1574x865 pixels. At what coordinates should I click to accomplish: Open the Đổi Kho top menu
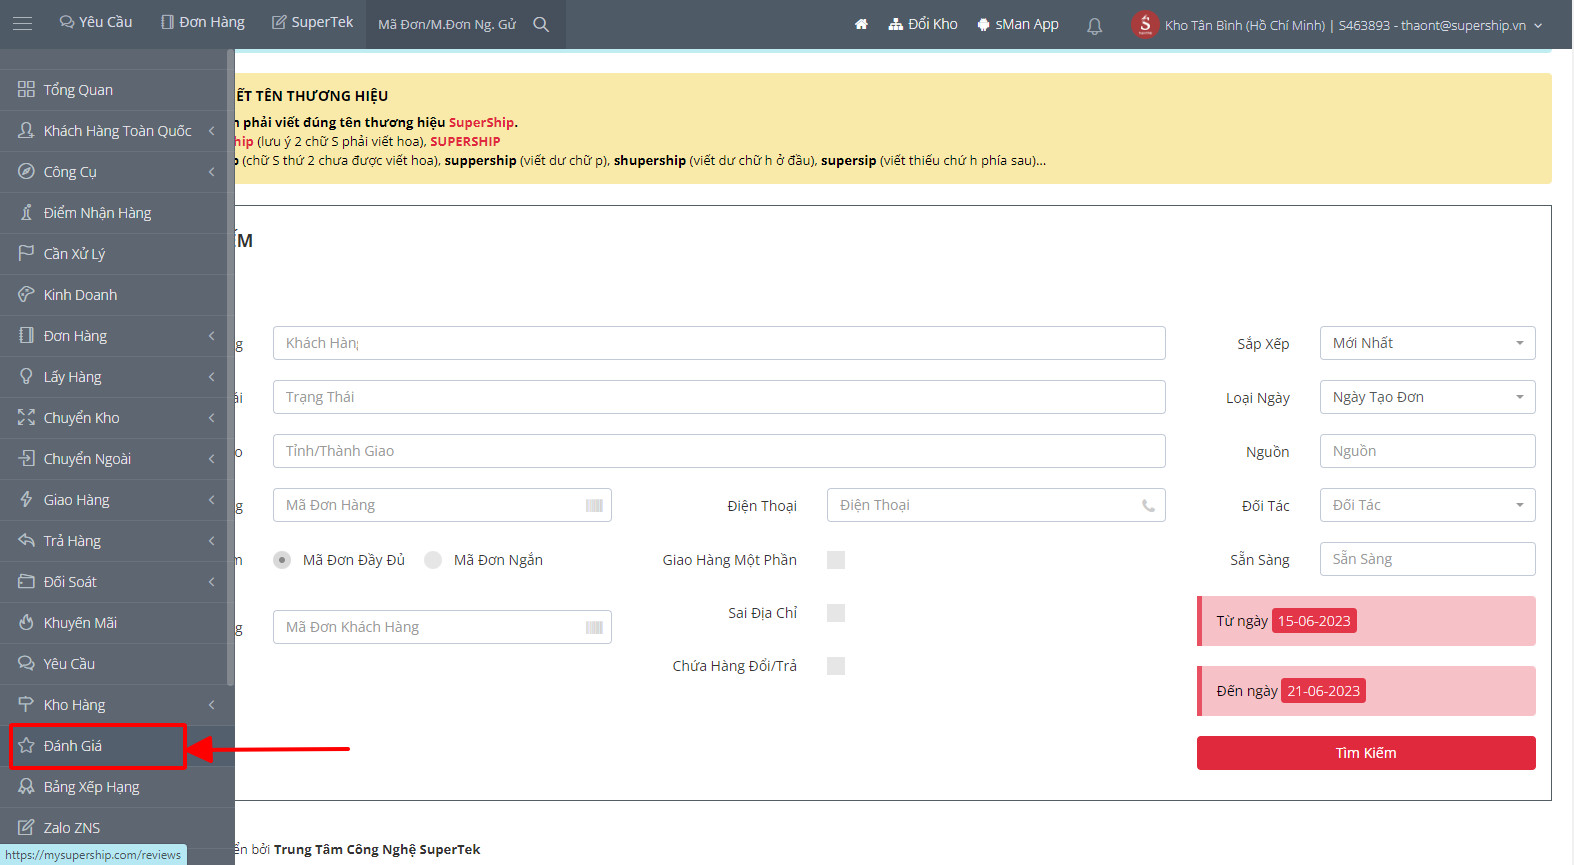(923, 24)
